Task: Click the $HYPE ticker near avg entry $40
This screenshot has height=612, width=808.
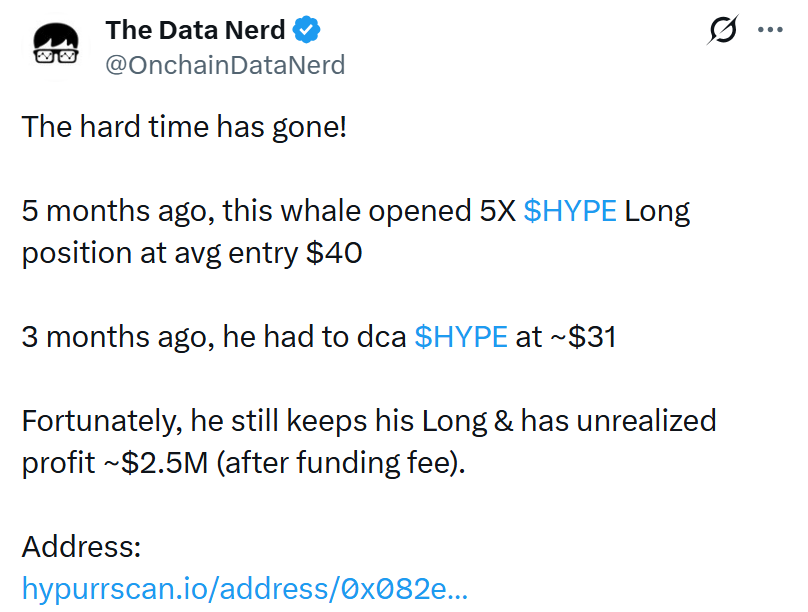Action: click(571, 210)
